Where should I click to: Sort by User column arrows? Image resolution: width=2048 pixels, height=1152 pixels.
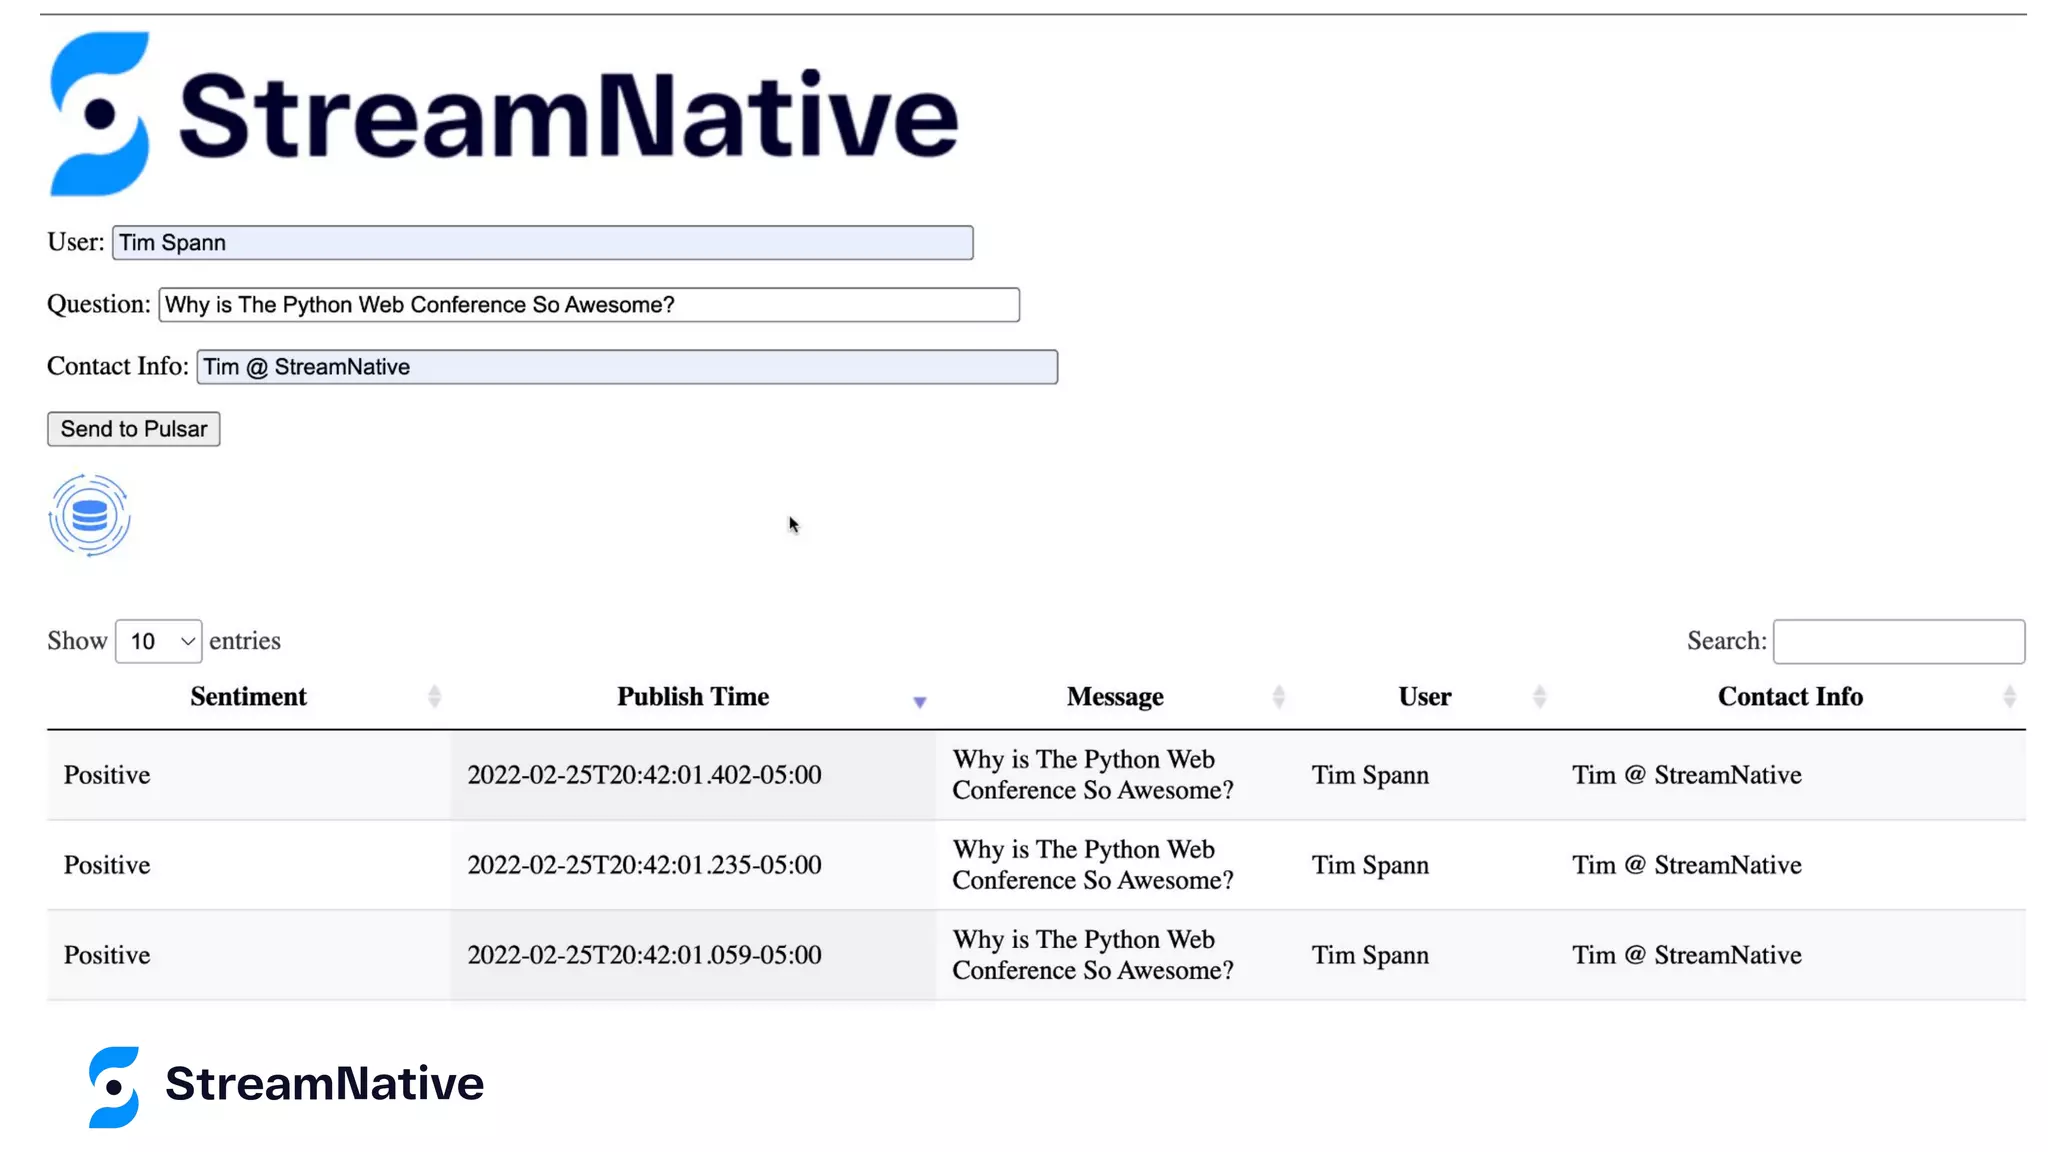(x=1539, y=697)
